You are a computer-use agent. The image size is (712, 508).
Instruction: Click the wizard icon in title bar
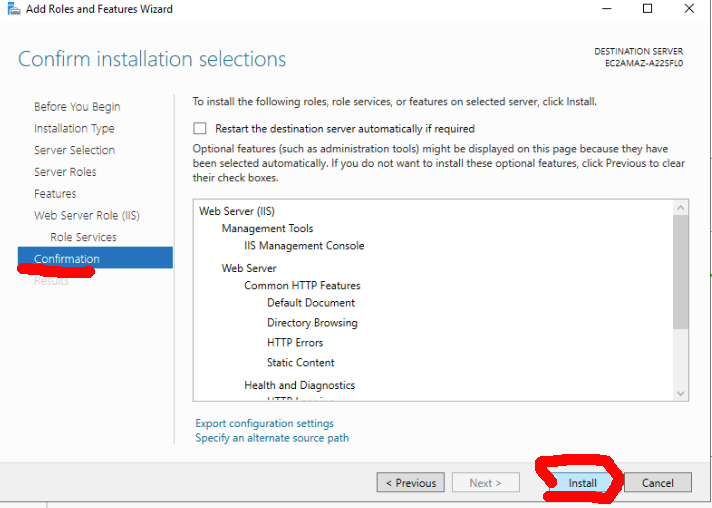click(11, 9)
